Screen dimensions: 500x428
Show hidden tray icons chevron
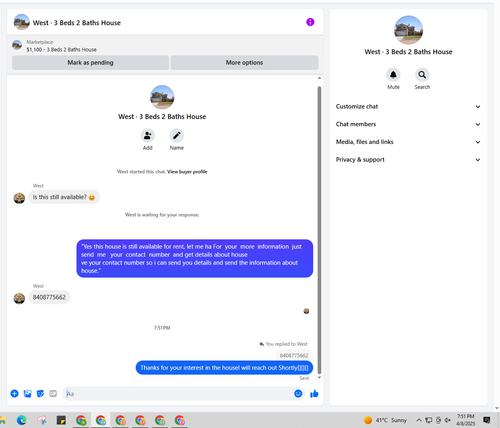coord(419,420)
